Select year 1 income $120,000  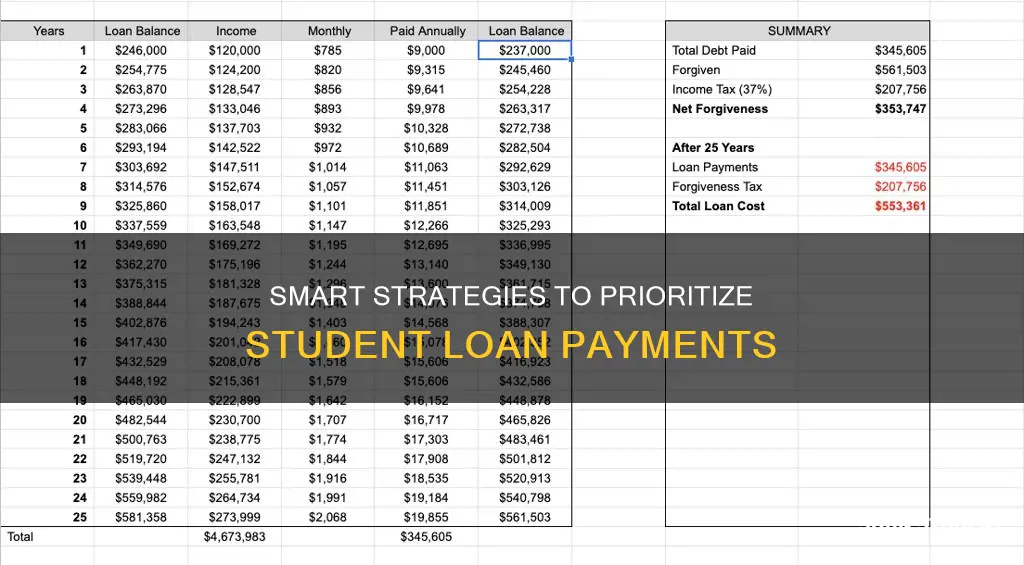(234, 50)
